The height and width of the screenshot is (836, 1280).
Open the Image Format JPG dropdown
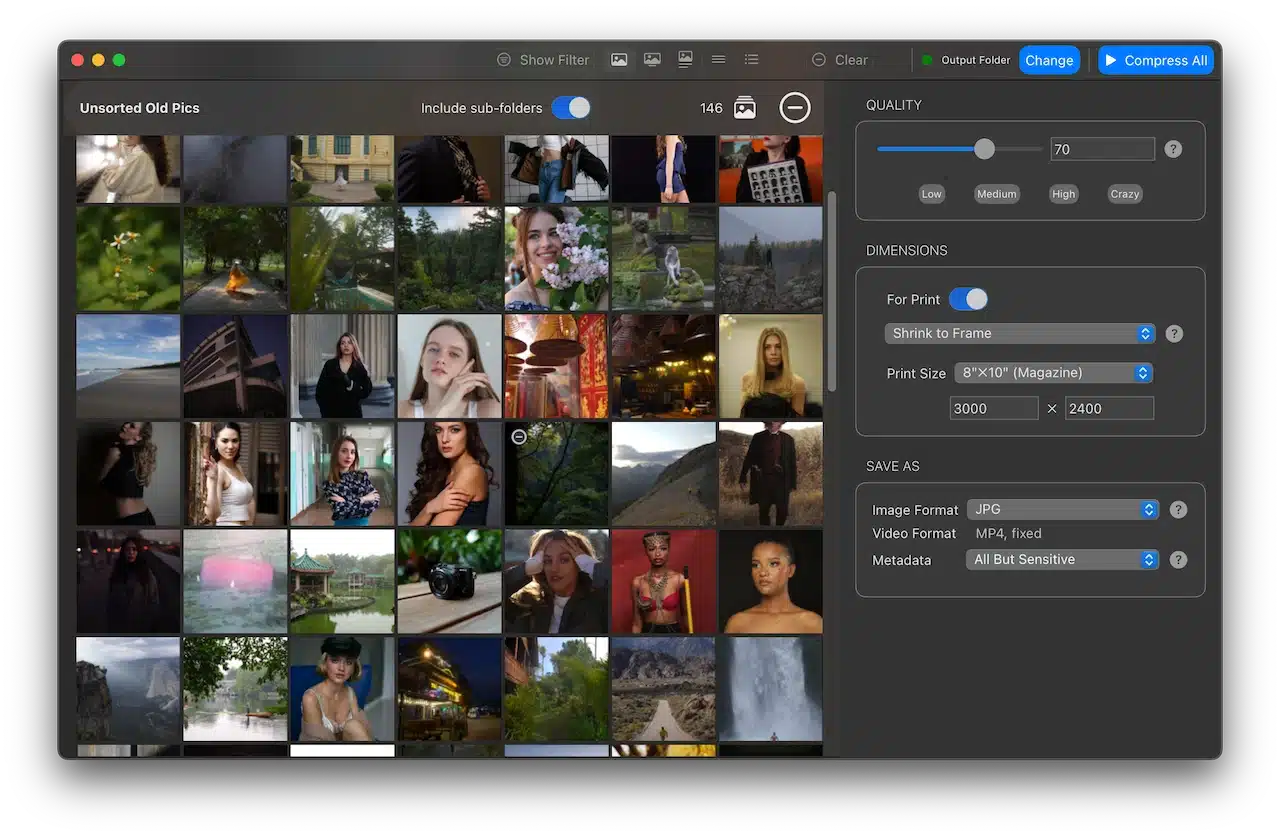click(1062, 510)
